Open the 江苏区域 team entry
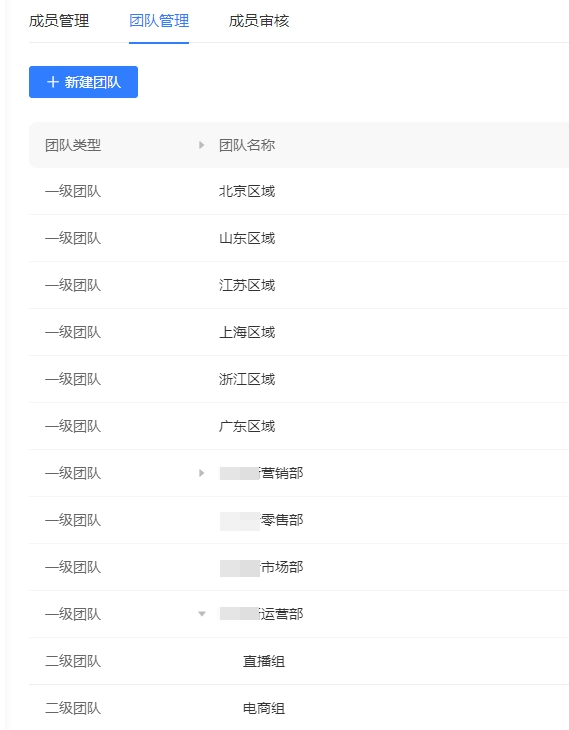Viewport: 569px width, 730px height. (299, 285)
